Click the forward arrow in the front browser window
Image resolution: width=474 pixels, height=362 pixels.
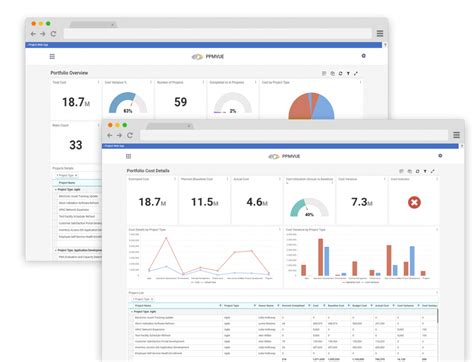pos(119,135)
